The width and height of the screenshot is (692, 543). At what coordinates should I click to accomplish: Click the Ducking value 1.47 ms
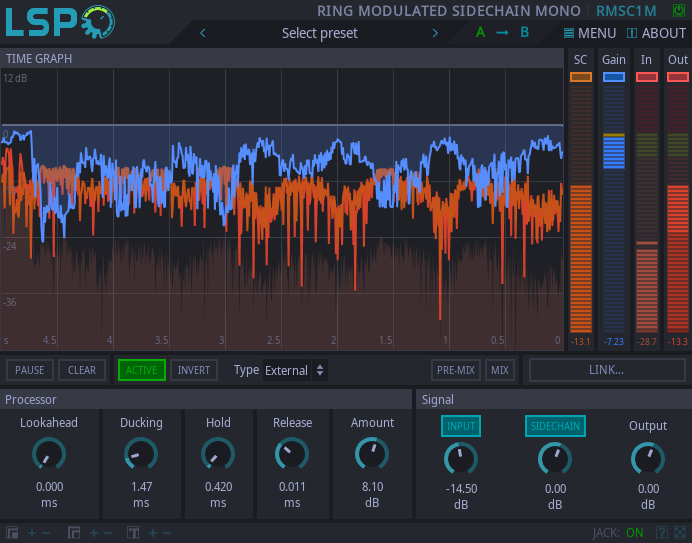click(141, 486)
